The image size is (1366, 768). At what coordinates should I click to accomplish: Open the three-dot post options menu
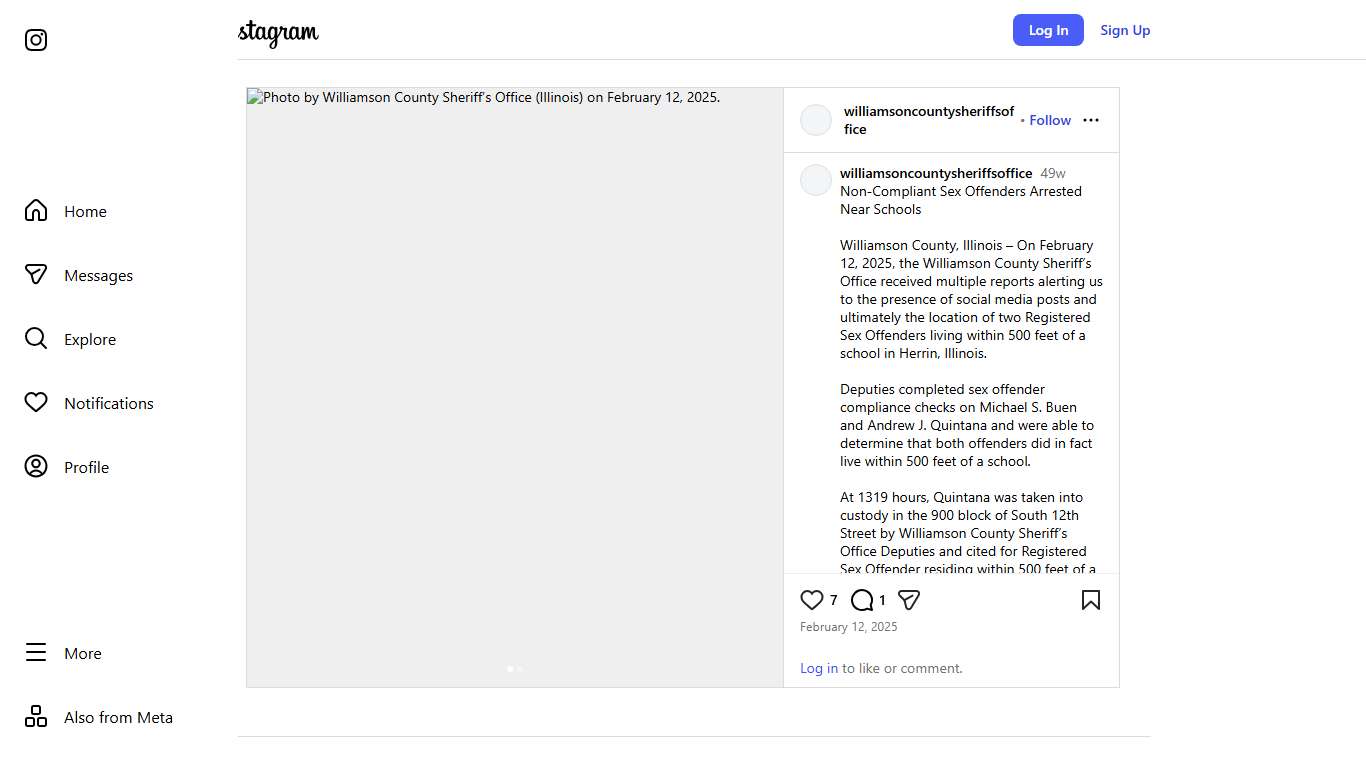(1091, 120)
